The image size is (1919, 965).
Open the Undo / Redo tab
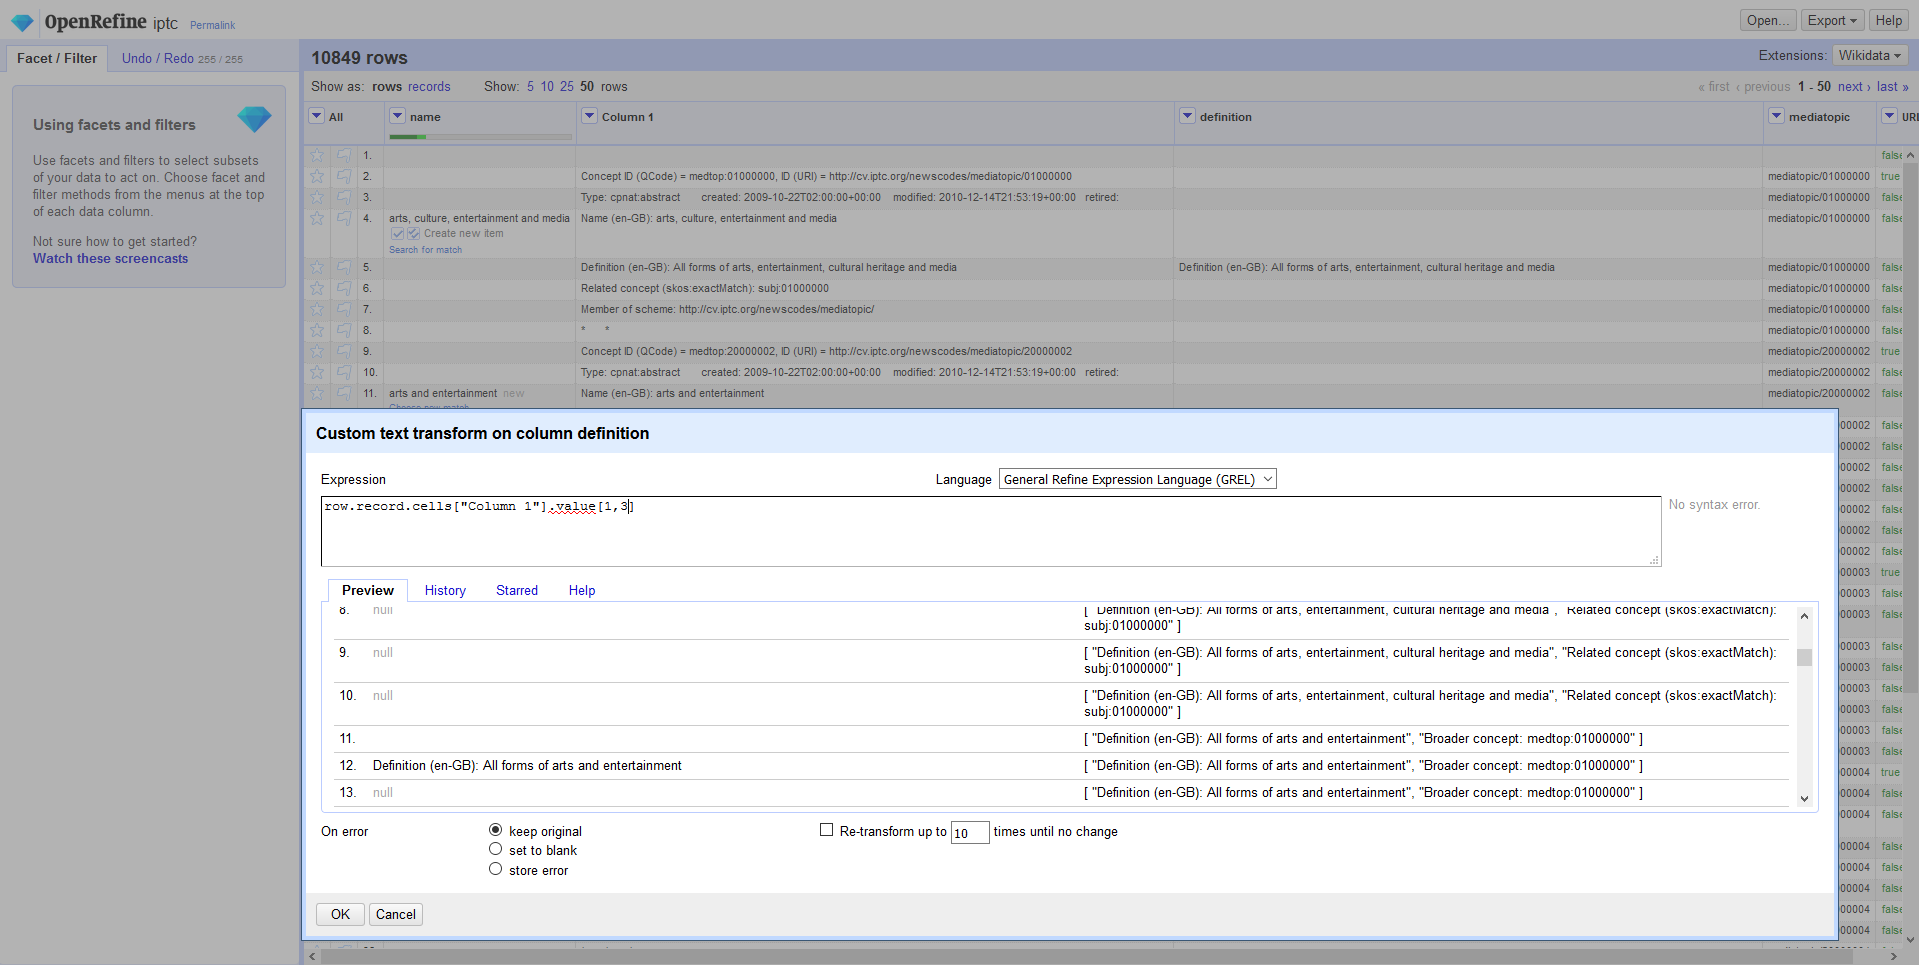[x=182, y=58]
